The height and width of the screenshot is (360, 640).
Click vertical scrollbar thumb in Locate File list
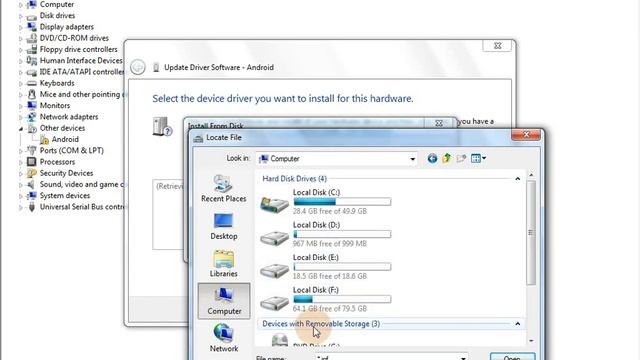[531, 233]
